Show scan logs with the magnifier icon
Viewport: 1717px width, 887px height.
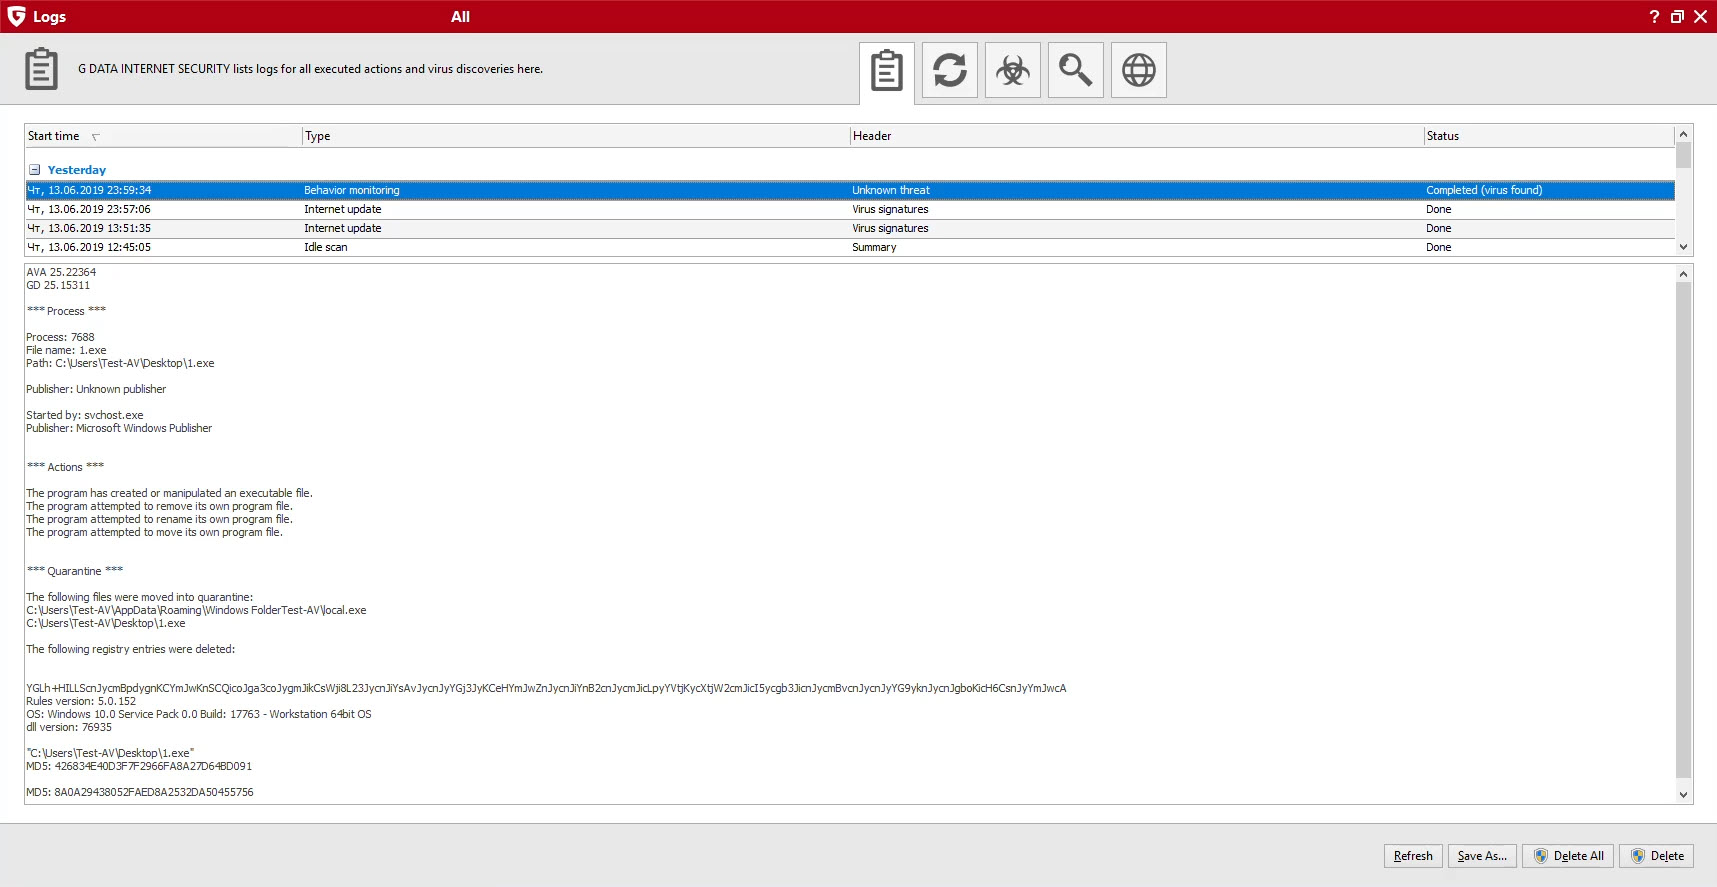[1076, 70]
